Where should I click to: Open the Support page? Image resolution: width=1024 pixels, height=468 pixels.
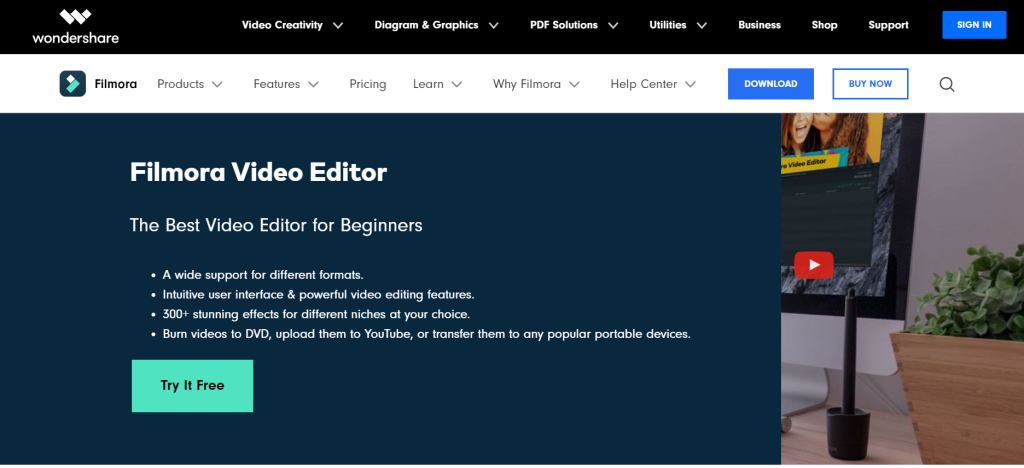tap(888, 25)
